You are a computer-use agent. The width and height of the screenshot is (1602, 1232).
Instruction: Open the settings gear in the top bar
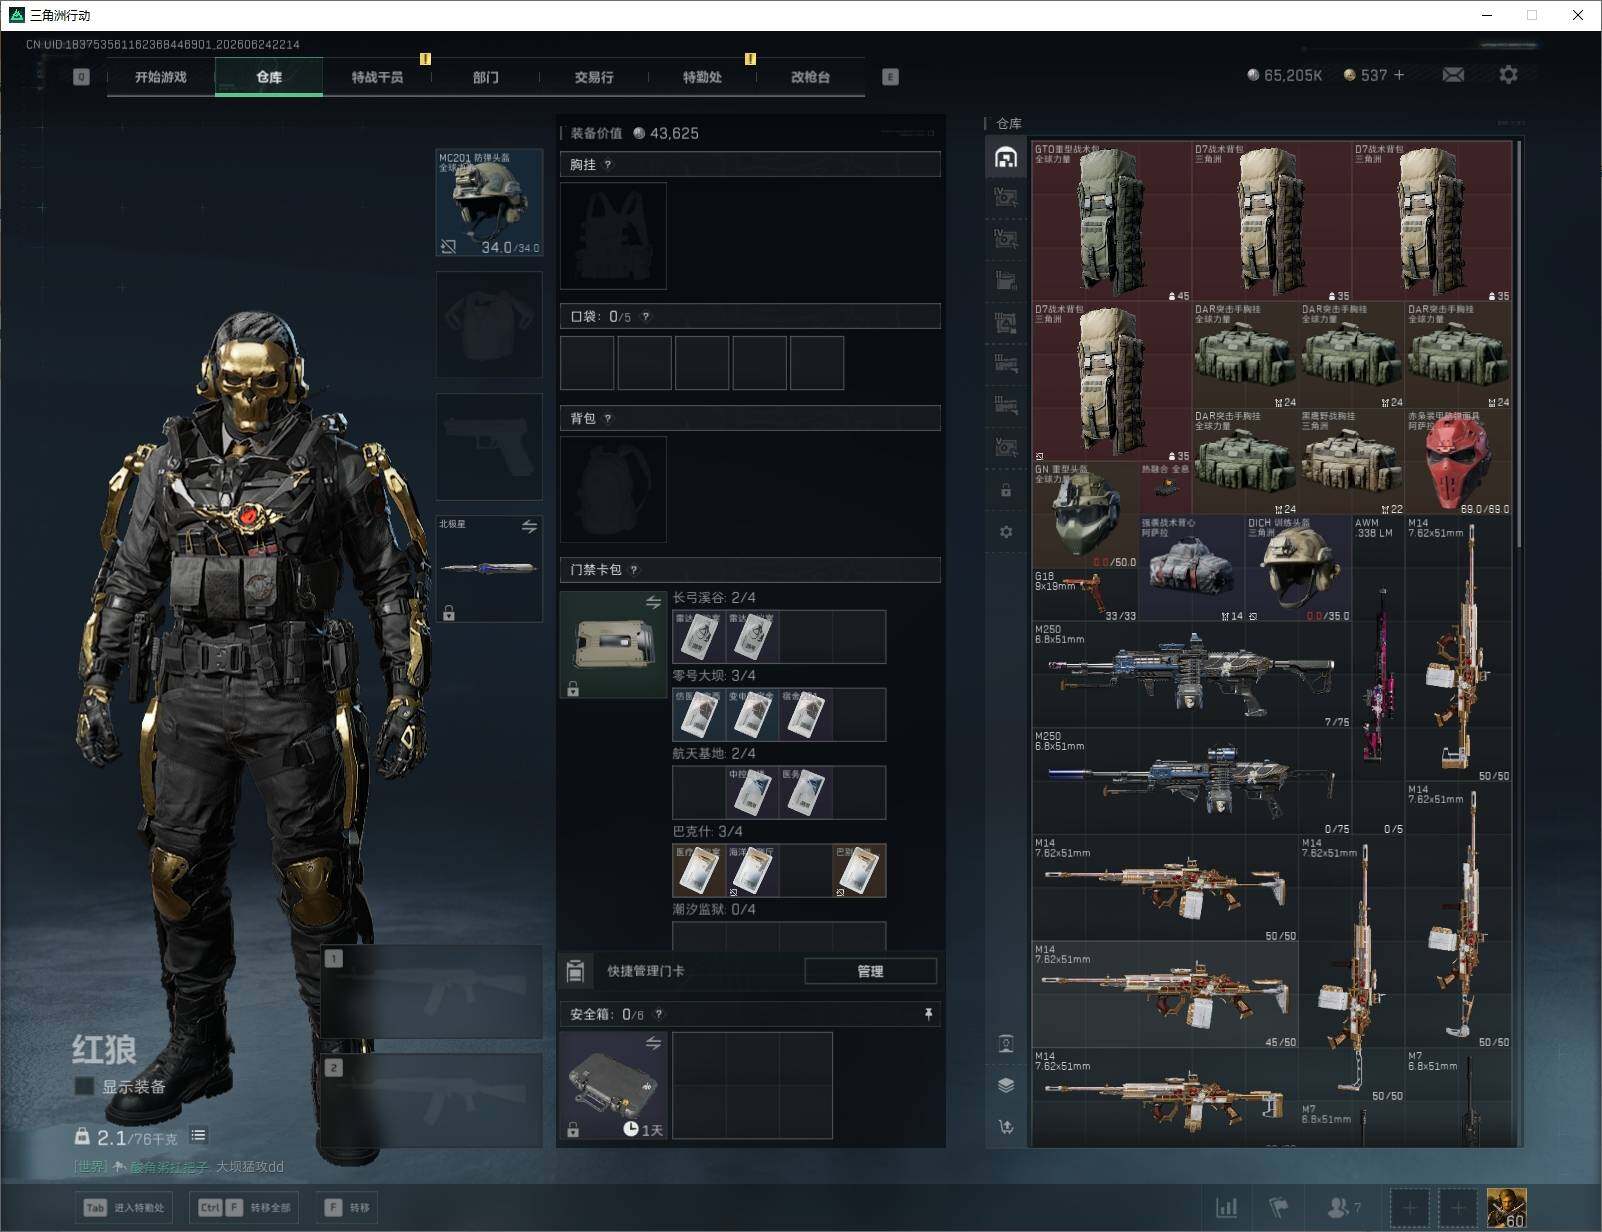(x=1508, y=75)
